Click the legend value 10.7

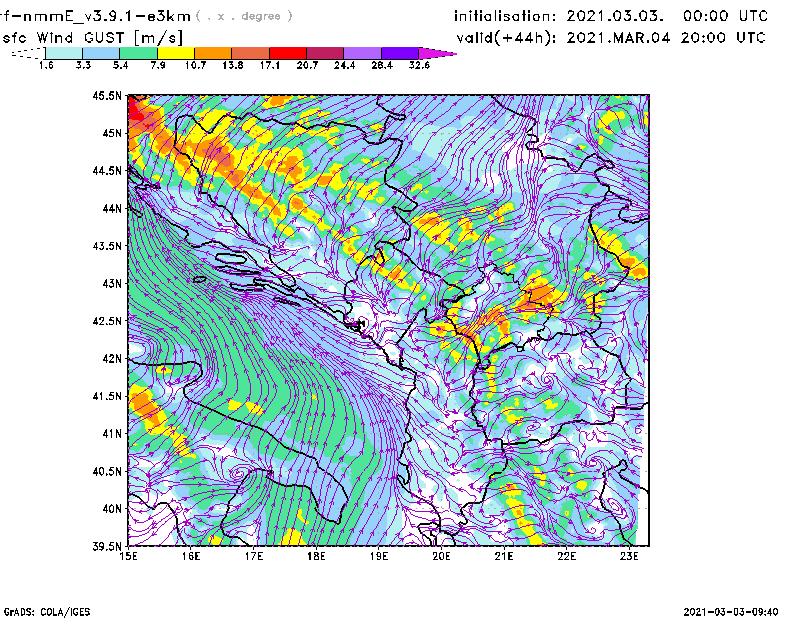[195, 65]
